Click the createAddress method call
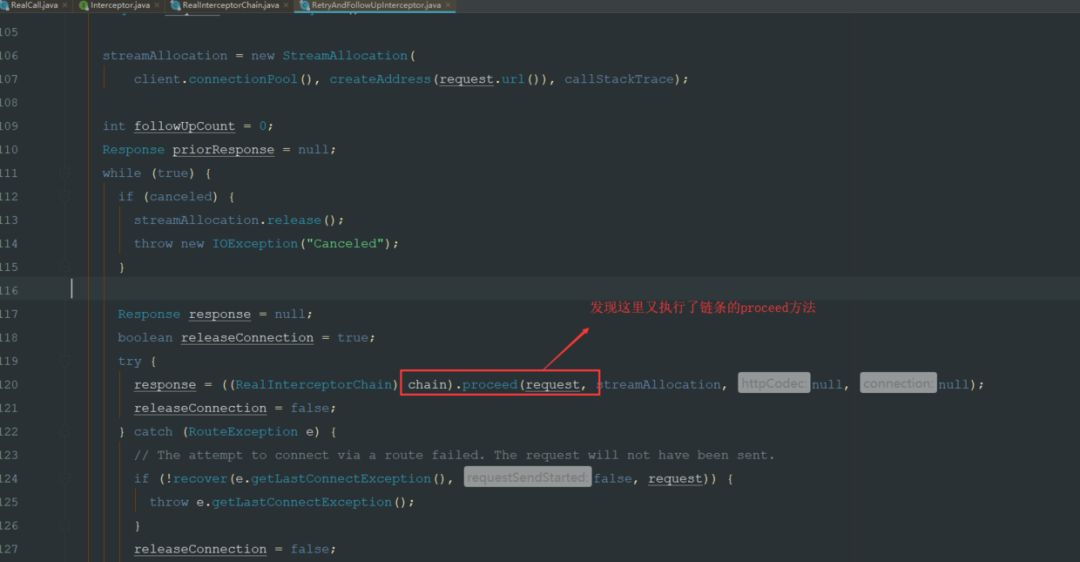 [x=380, y=79]
